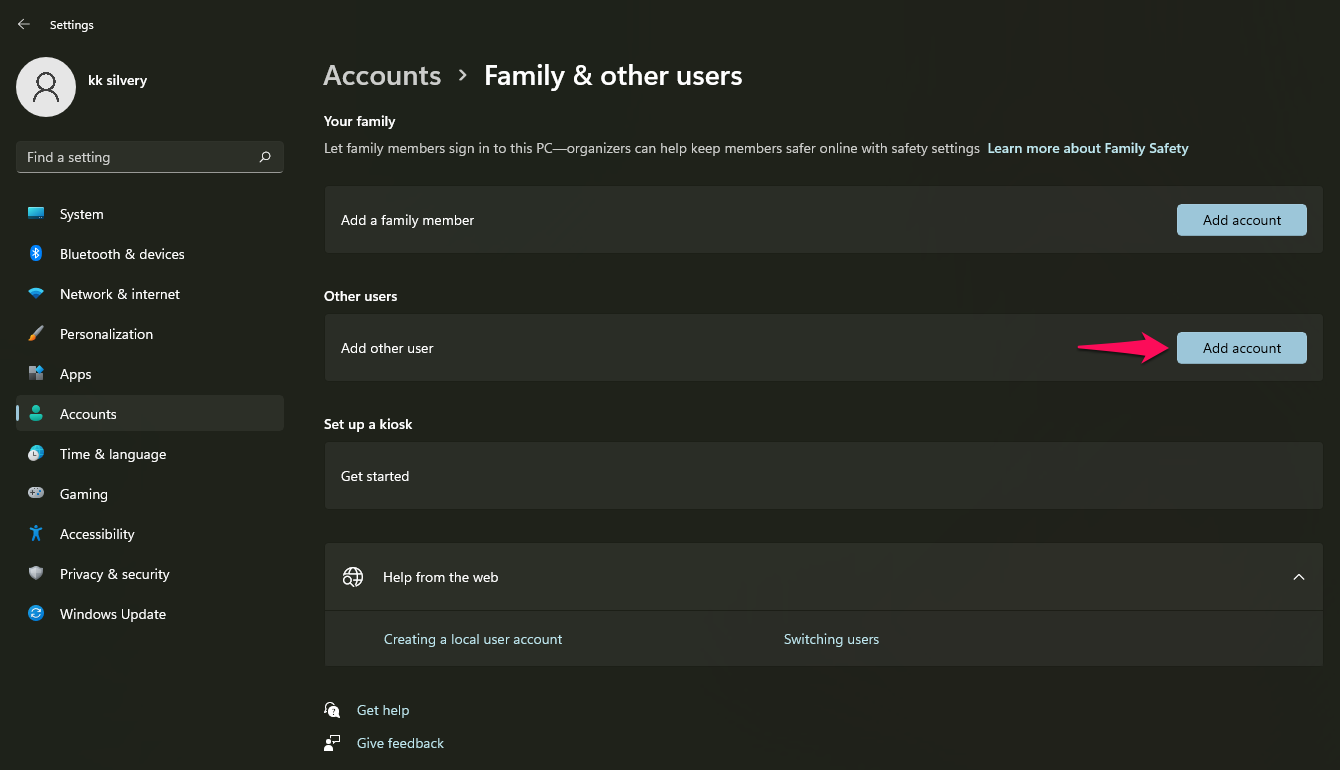Viewport: 1340px width, 770px height.
Task: Click Add account for a family member
Action: pyautogui.click(x=1241, y=219)
